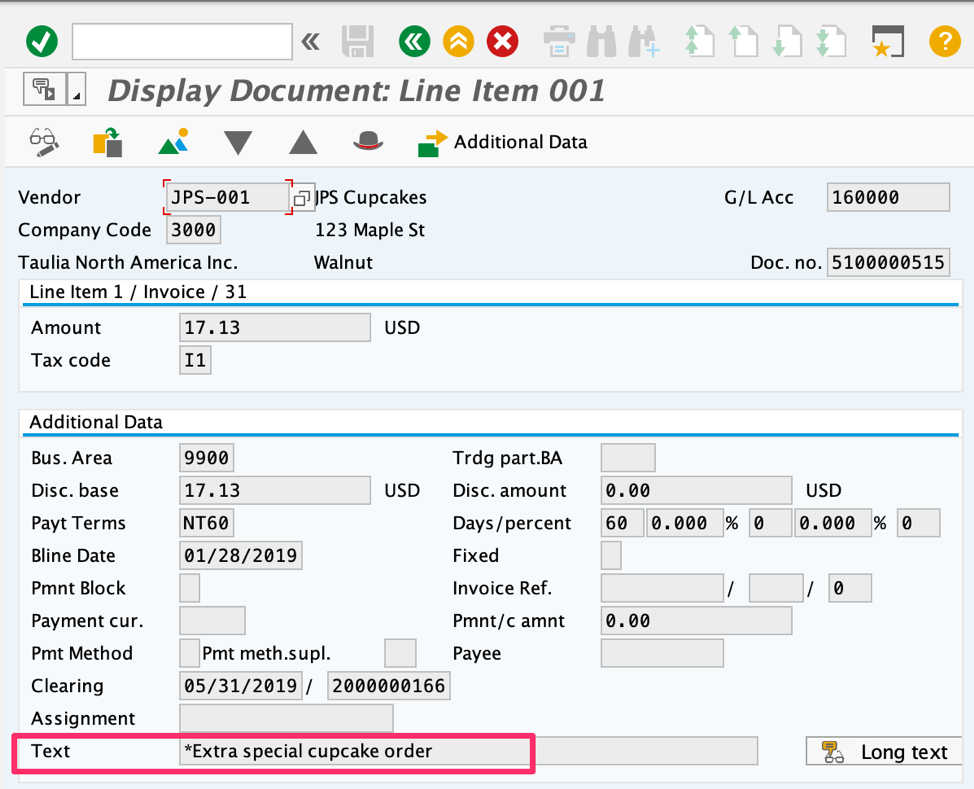Collapse the command field with double chevron
Viewport: 974px width, 789px height.
(x=311, y=42)
